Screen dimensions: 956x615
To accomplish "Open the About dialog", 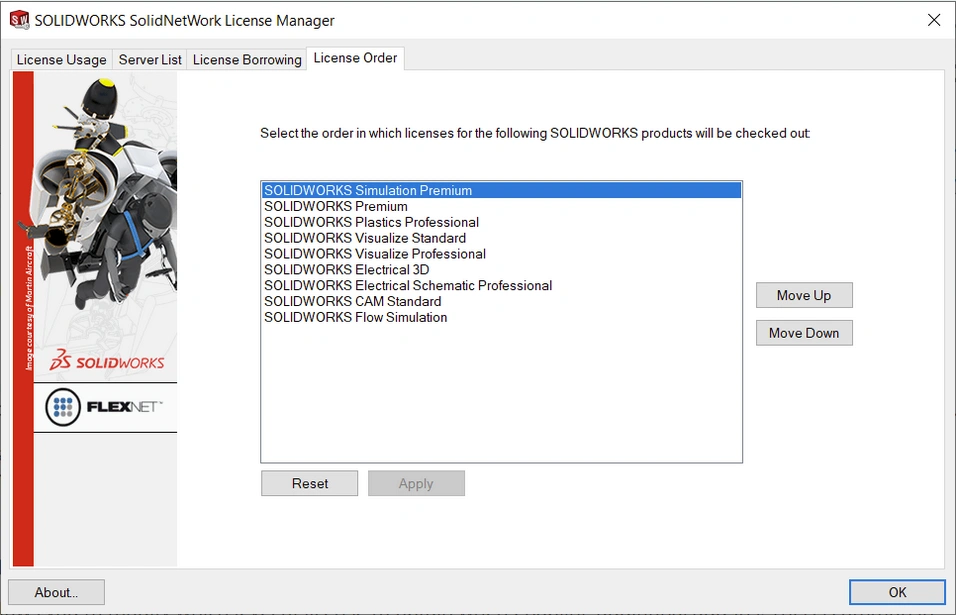I will (56, 592).
